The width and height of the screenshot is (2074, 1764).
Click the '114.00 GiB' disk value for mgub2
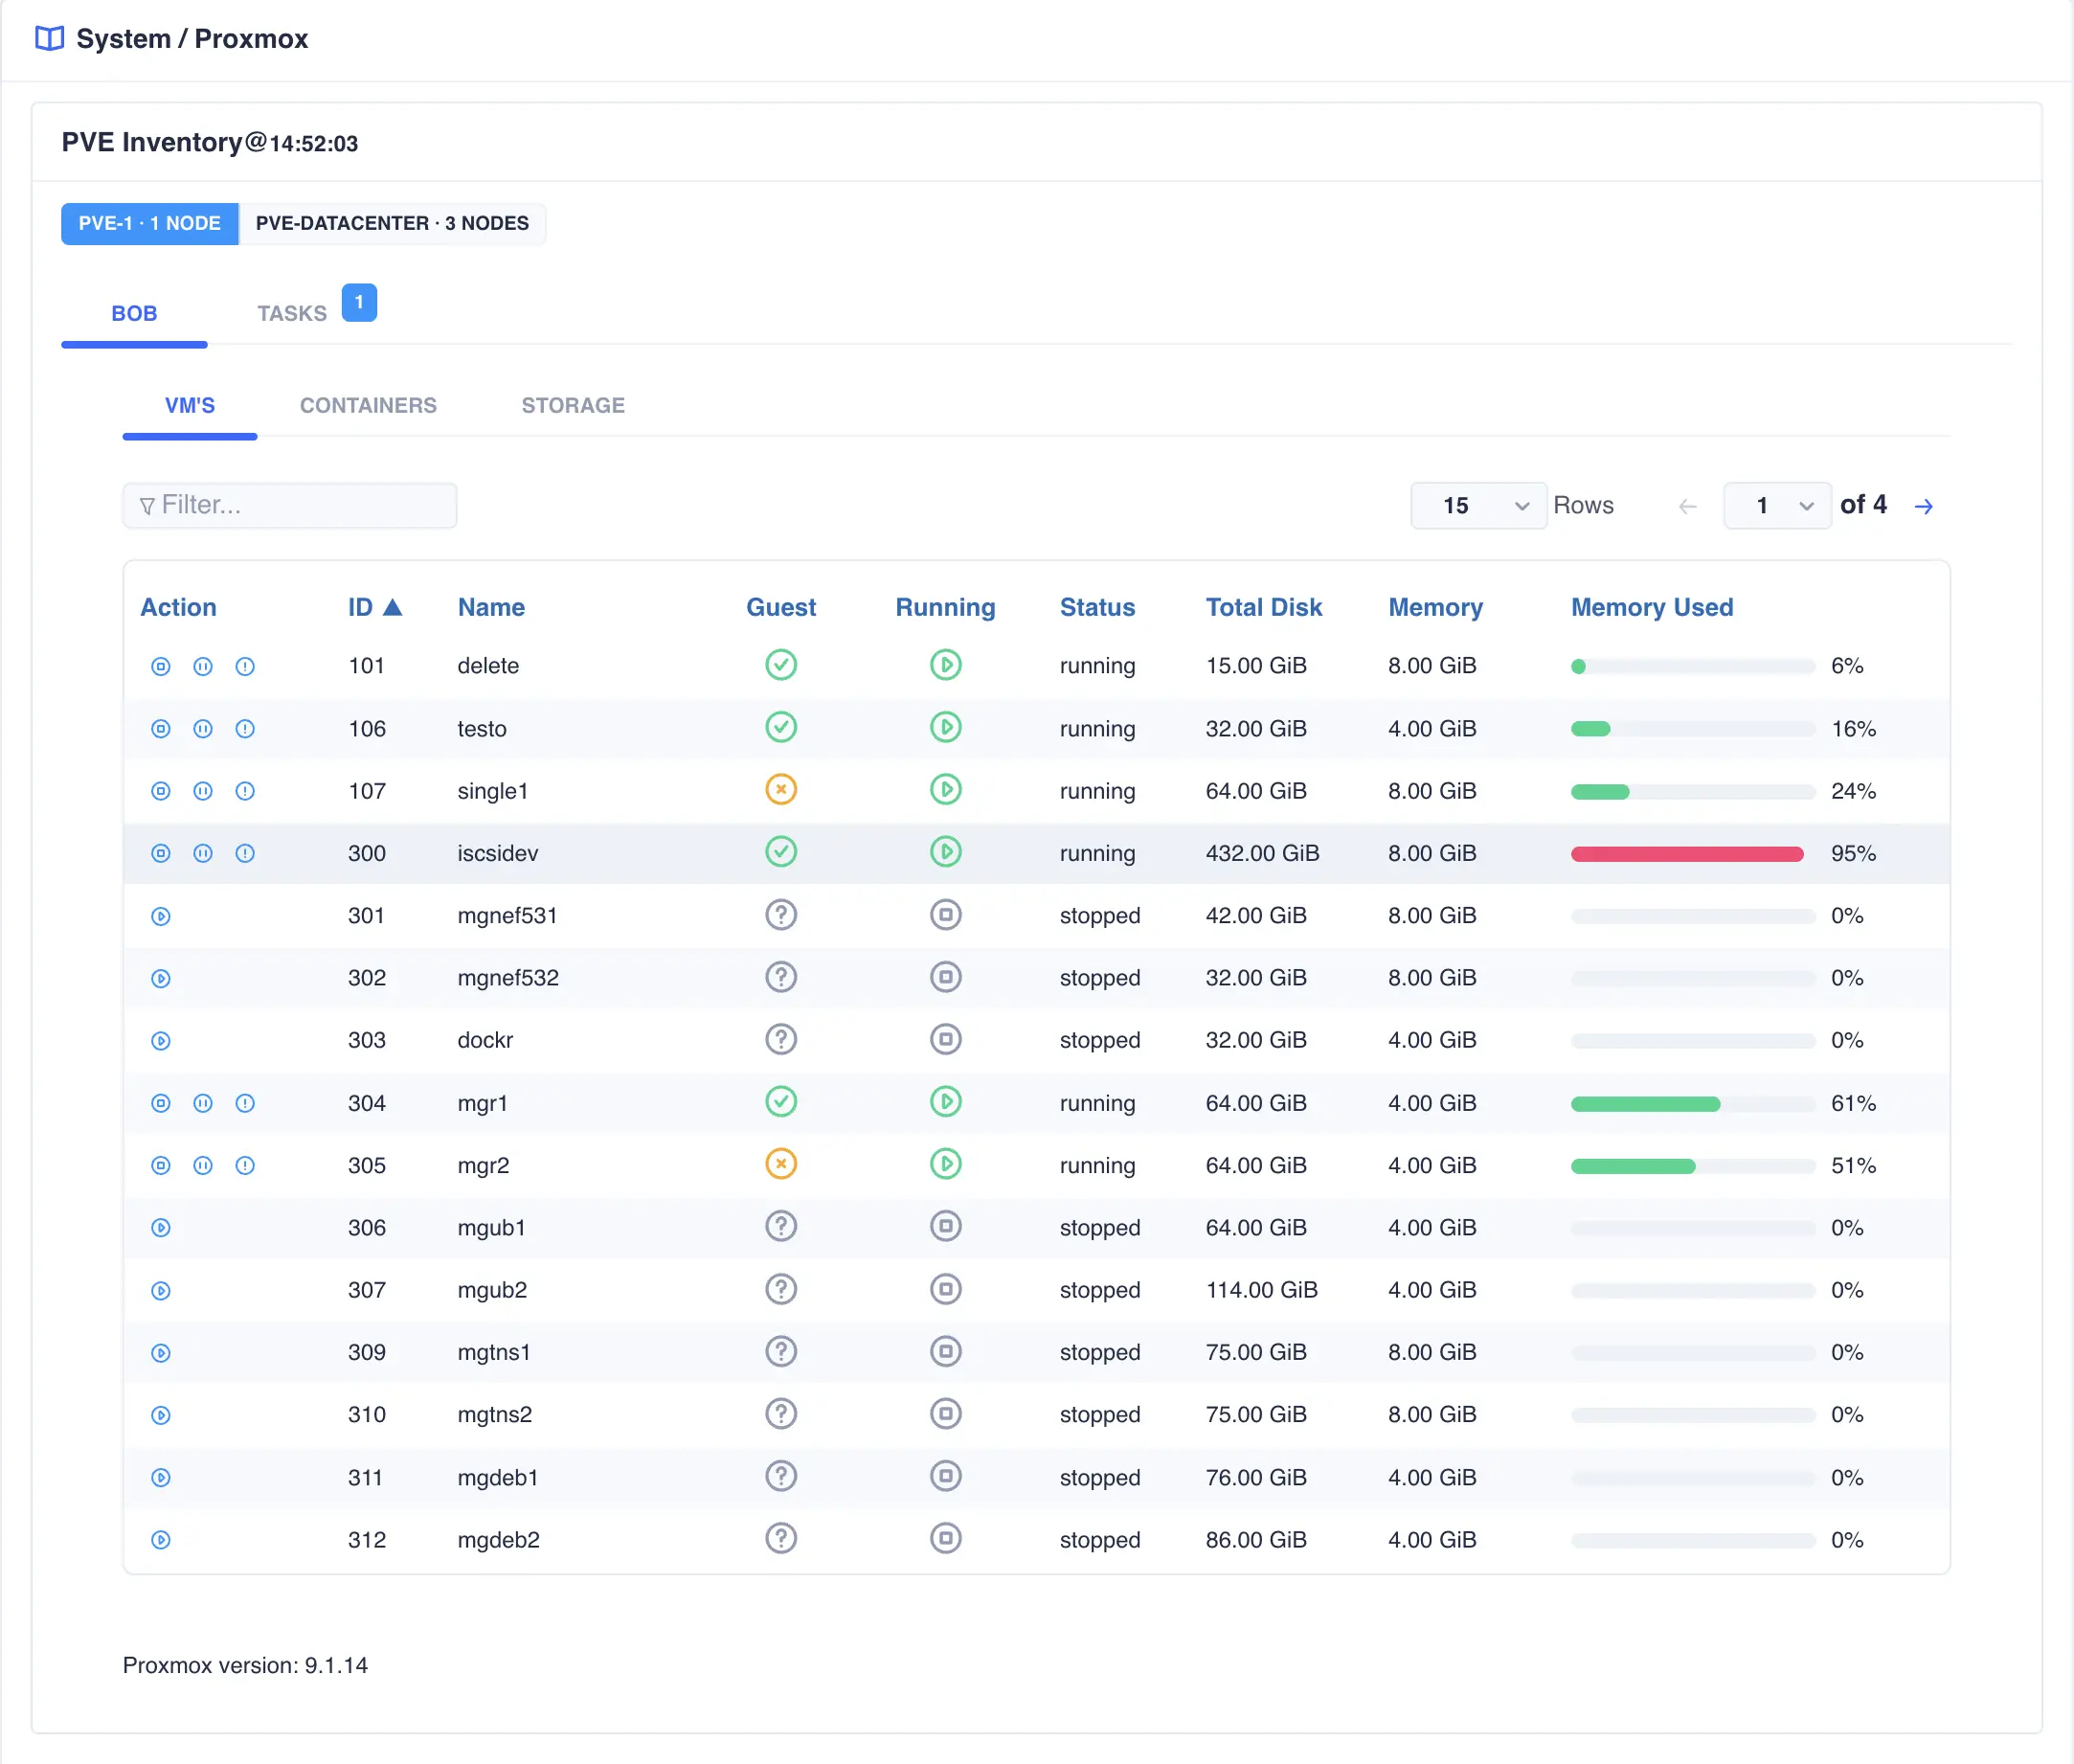click(1261, 1290)
